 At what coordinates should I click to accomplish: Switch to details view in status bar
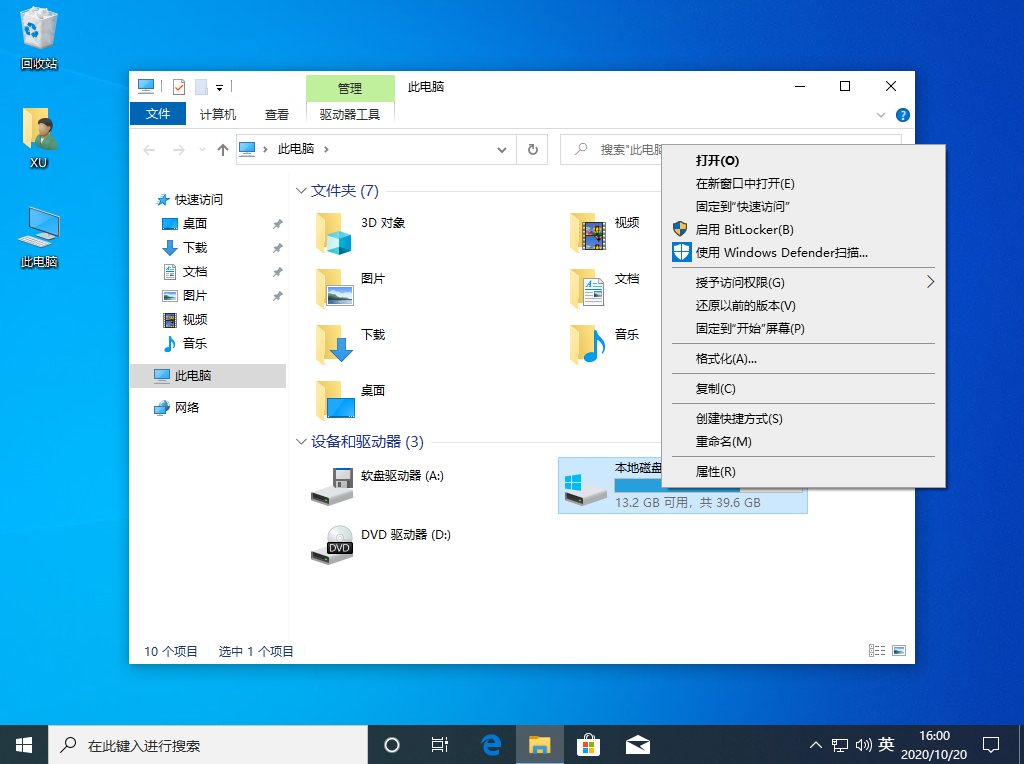876,650
